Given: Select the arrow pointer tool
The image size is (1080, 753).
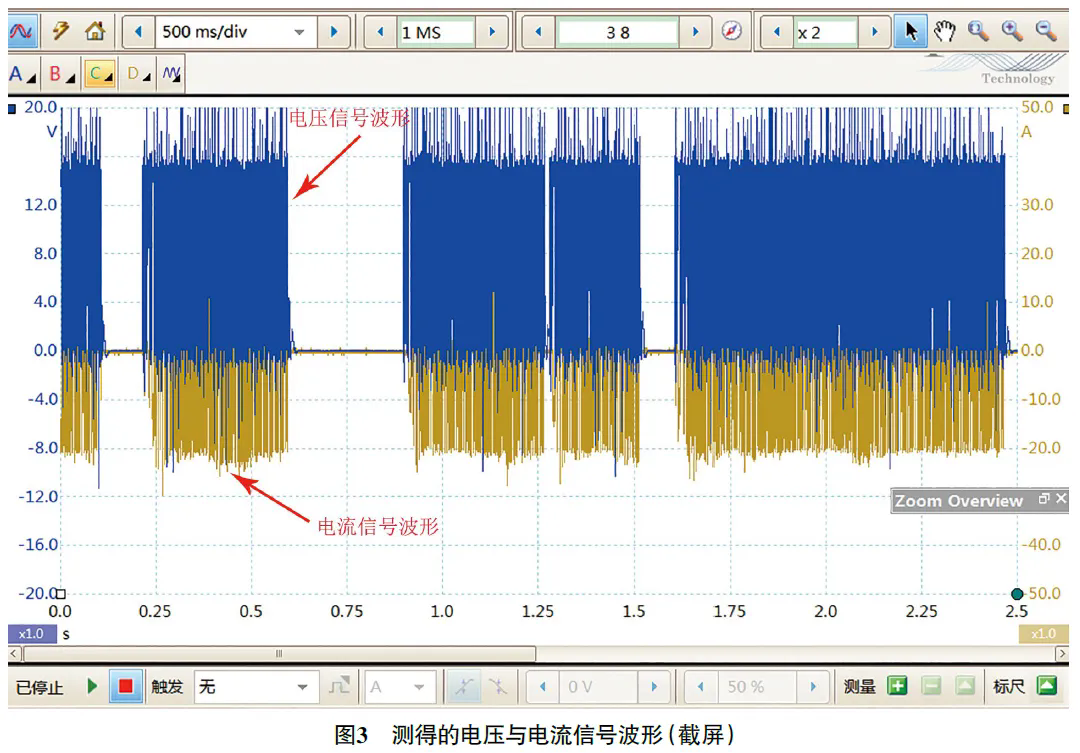Looking at the screenshot, I should coord(910,32).
